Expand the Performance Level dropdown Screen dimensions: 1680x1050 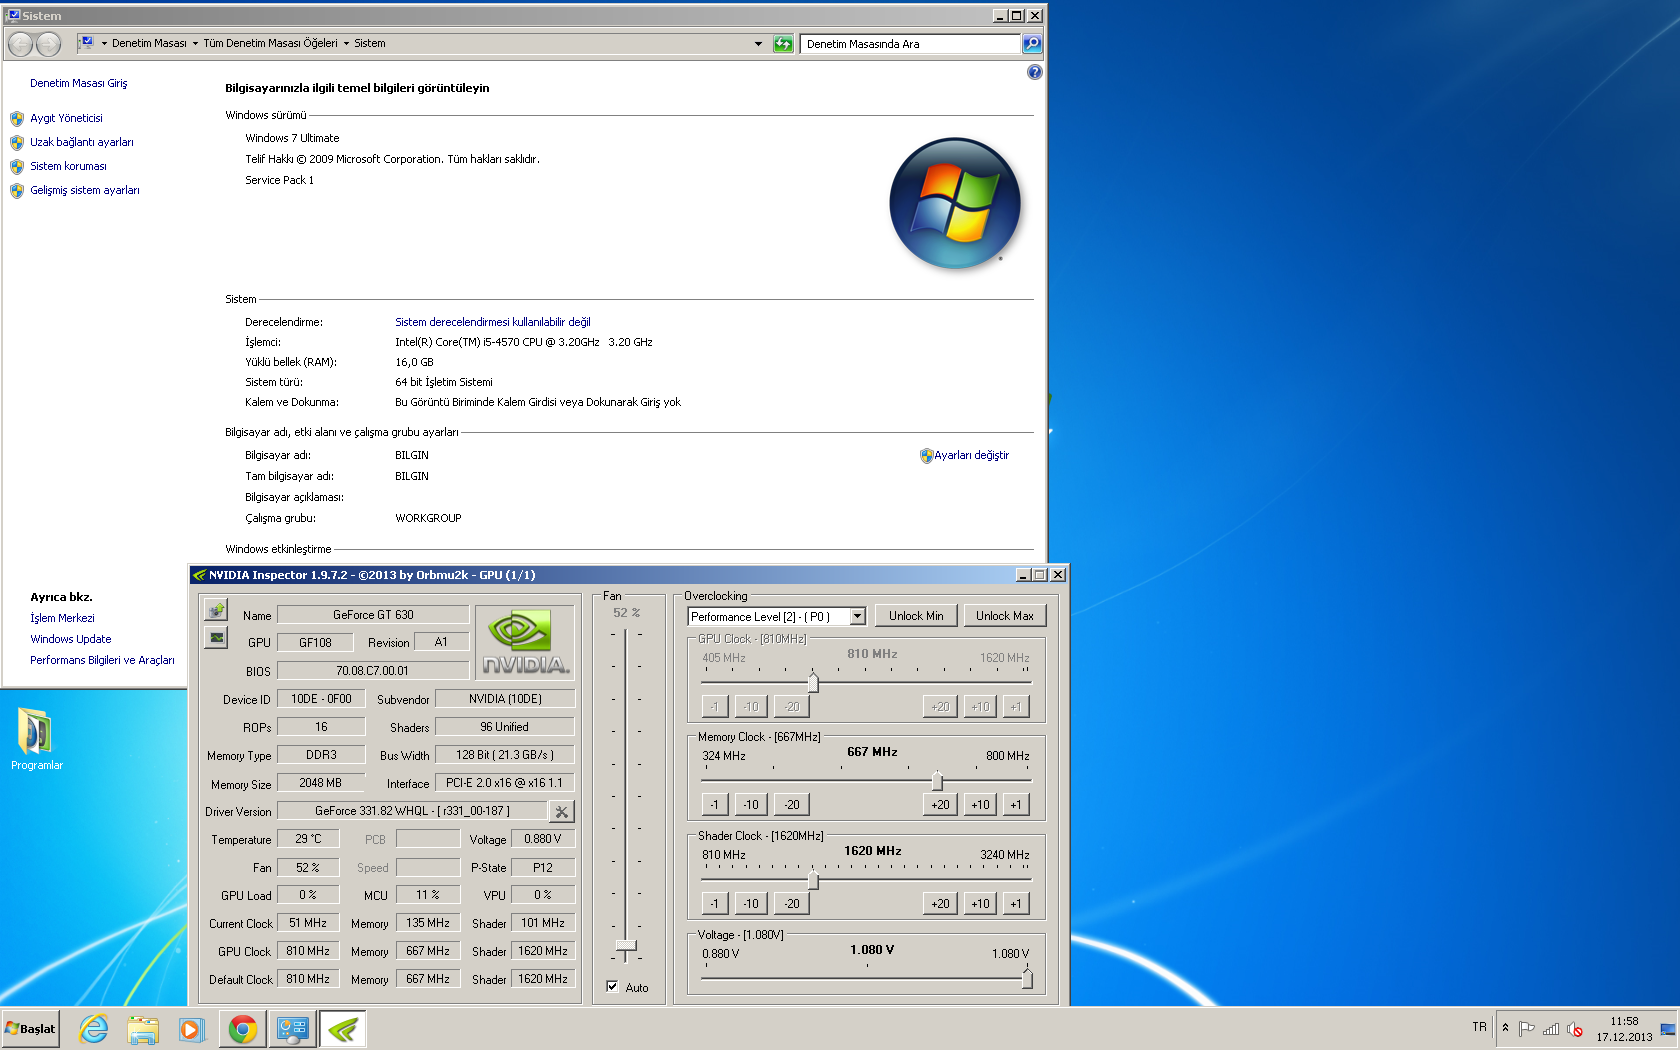[x=857, y=617]
